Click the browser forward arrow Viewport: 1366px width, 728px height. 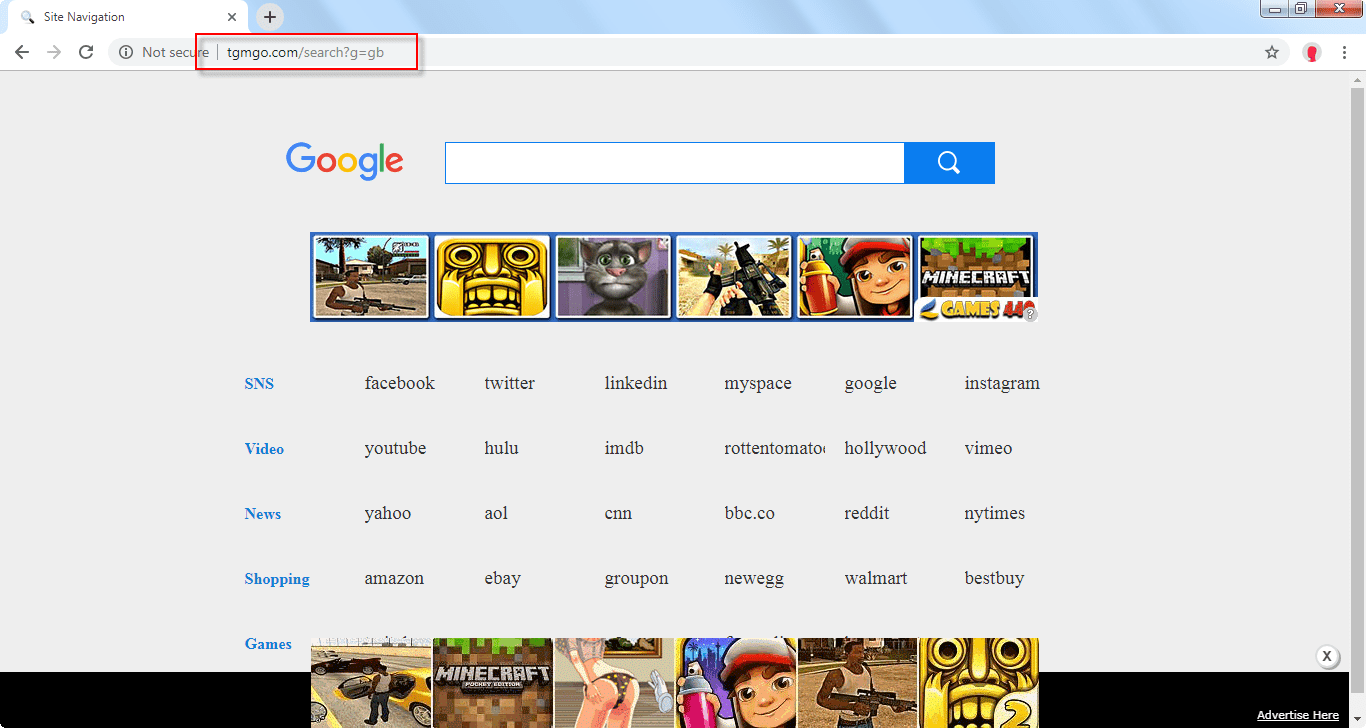54,52
